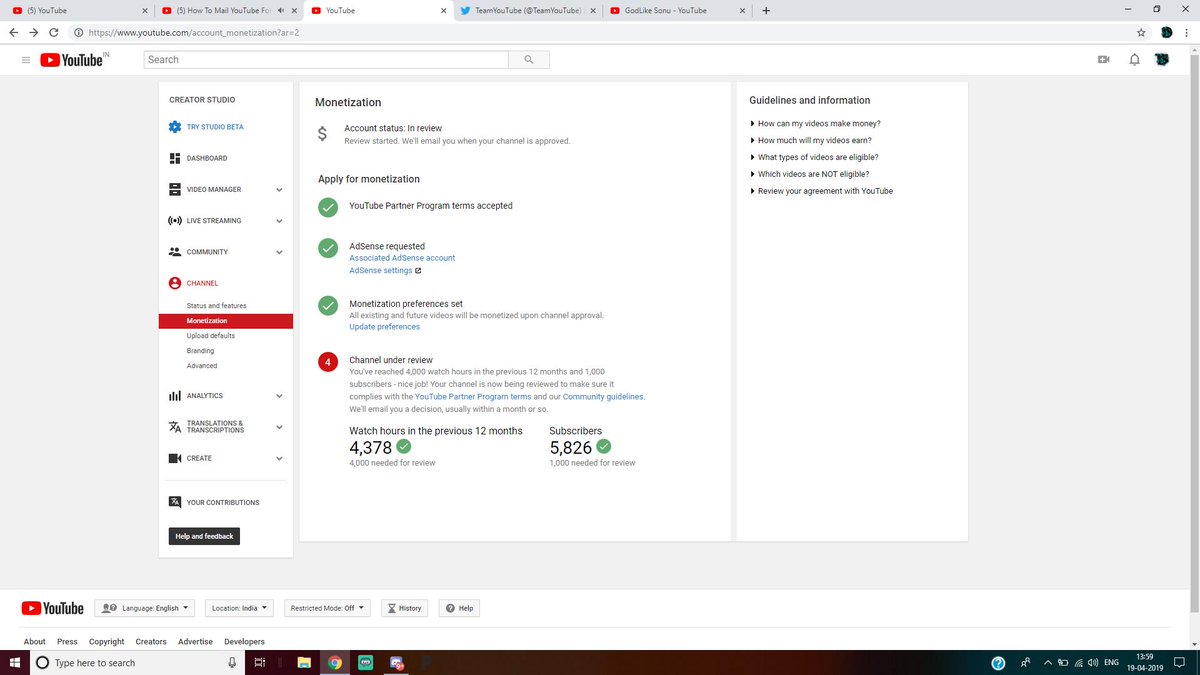Switch to the TeamYouTube Twitter tab
Viewport: 1200px width, 675px height.
coord(529,11)
